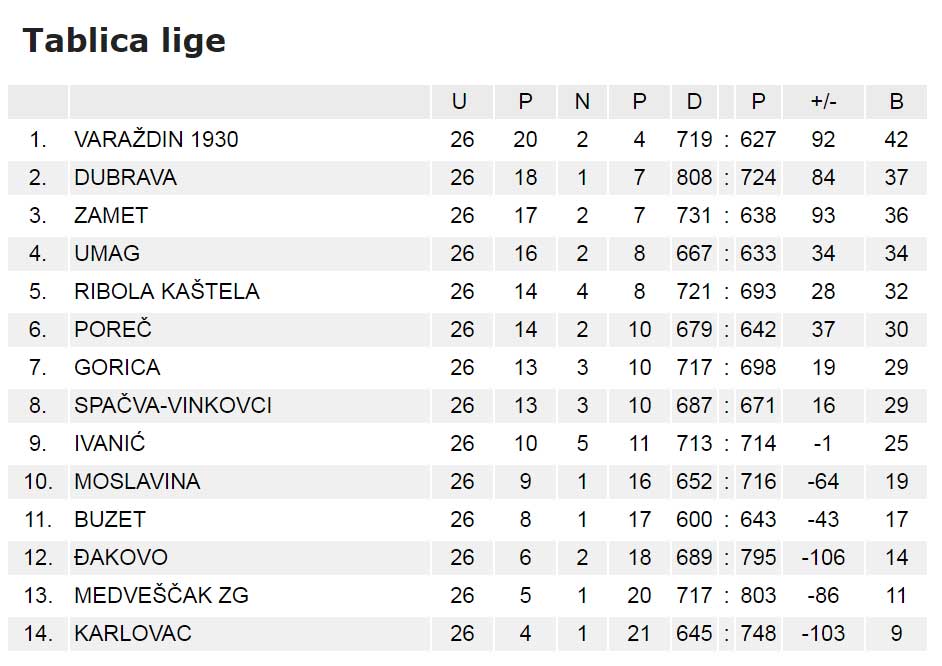The image size is (942, 666).
Task: Click the VARAŽDIN 1930 team name
Action: tap(156, 139)
